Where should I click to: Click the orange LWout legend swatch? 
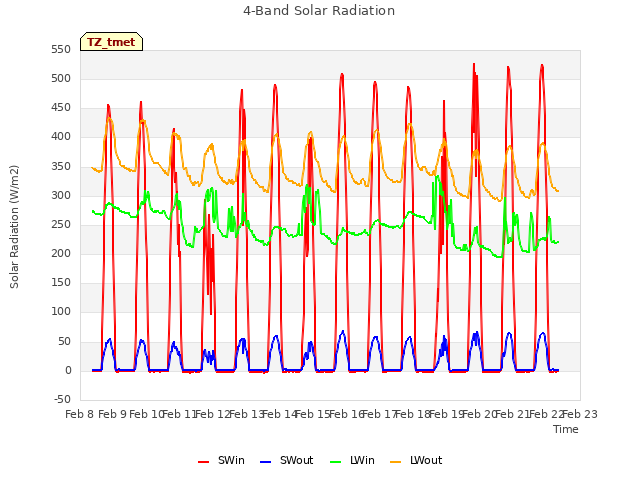pyautogui.click(x=396, y=462)
